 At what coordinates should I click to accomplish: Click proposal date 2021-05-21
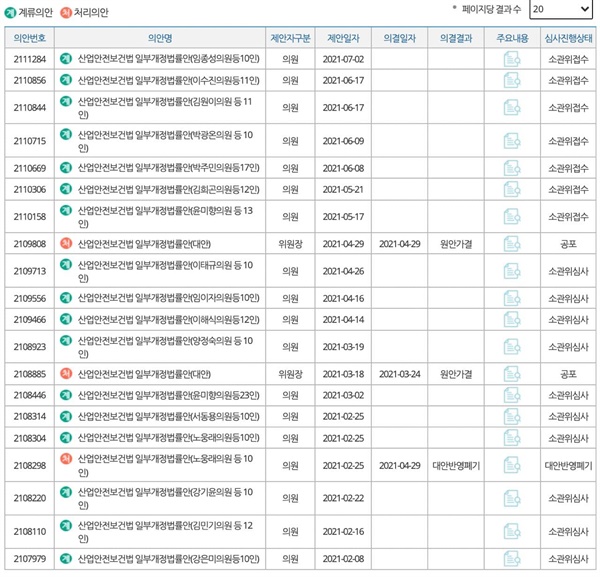click(343, 189)
